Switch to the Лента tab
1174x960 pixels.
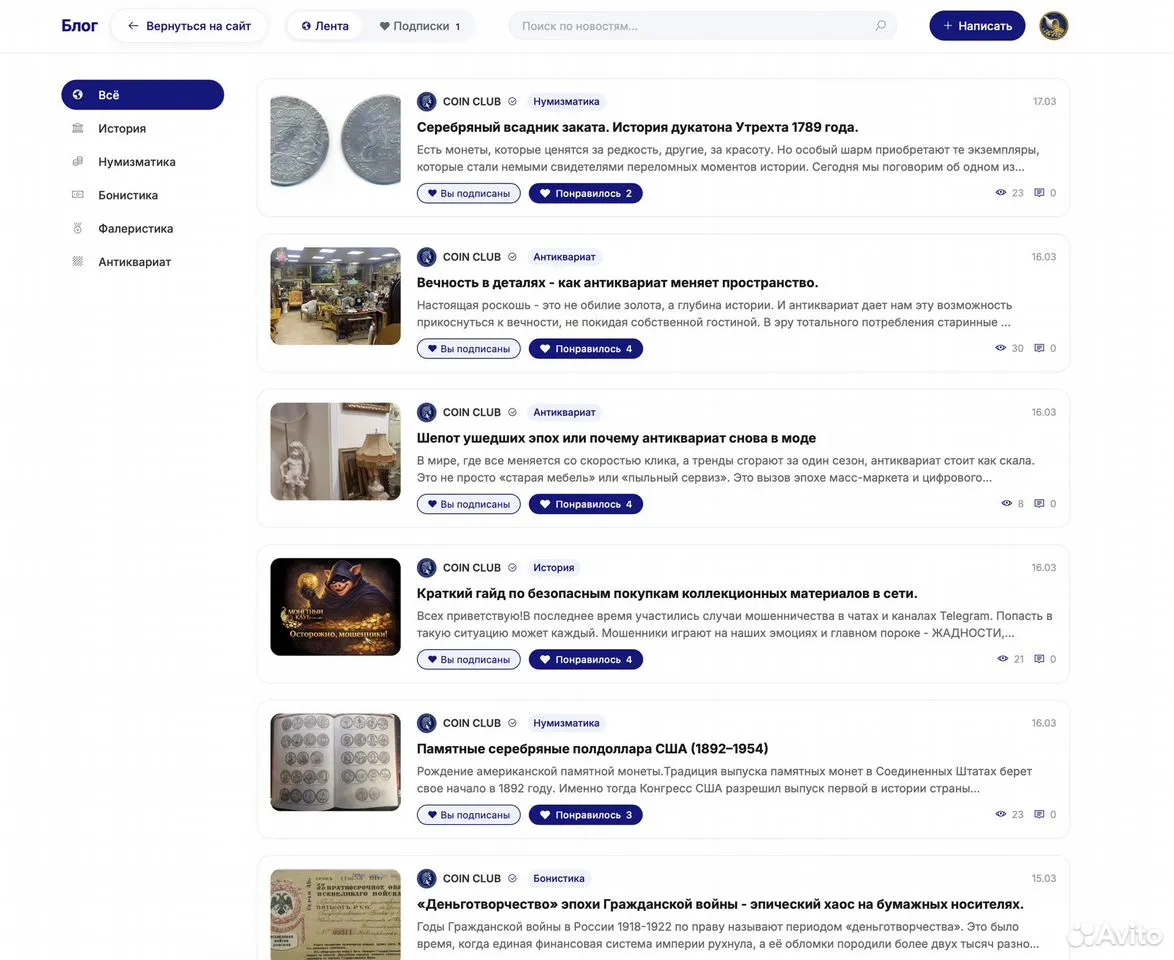pos(325,25)
